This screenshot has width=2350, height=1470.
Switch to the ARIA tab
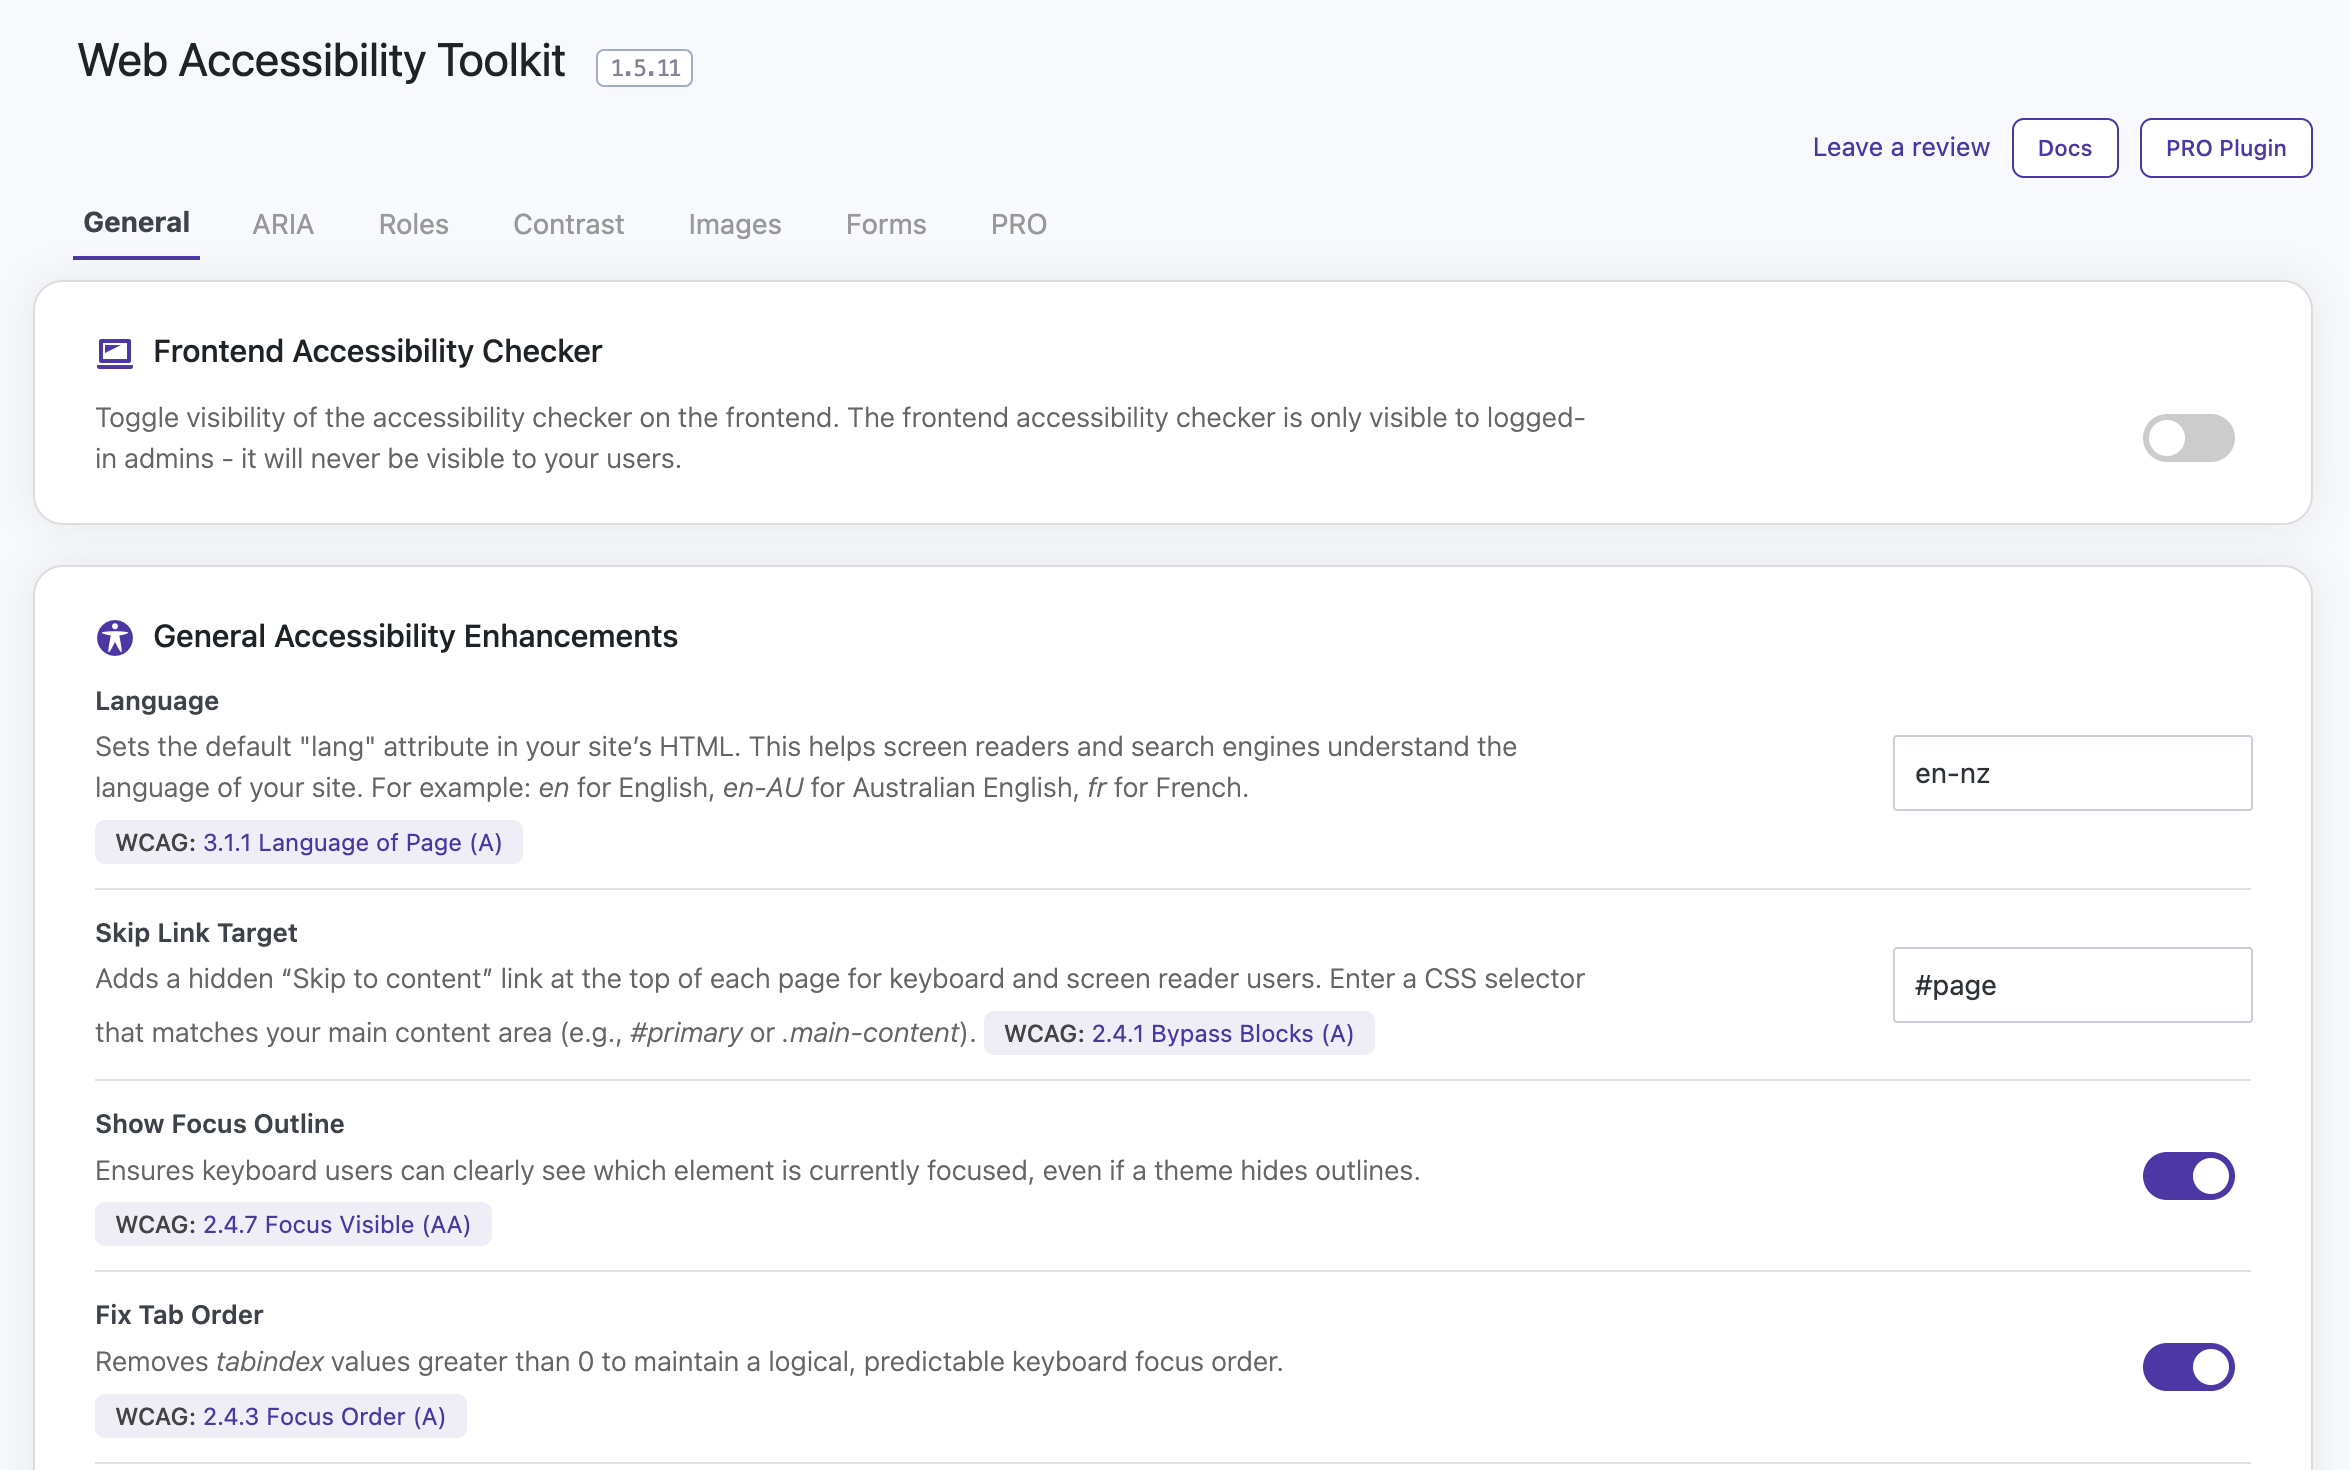(x=283, y=224)
